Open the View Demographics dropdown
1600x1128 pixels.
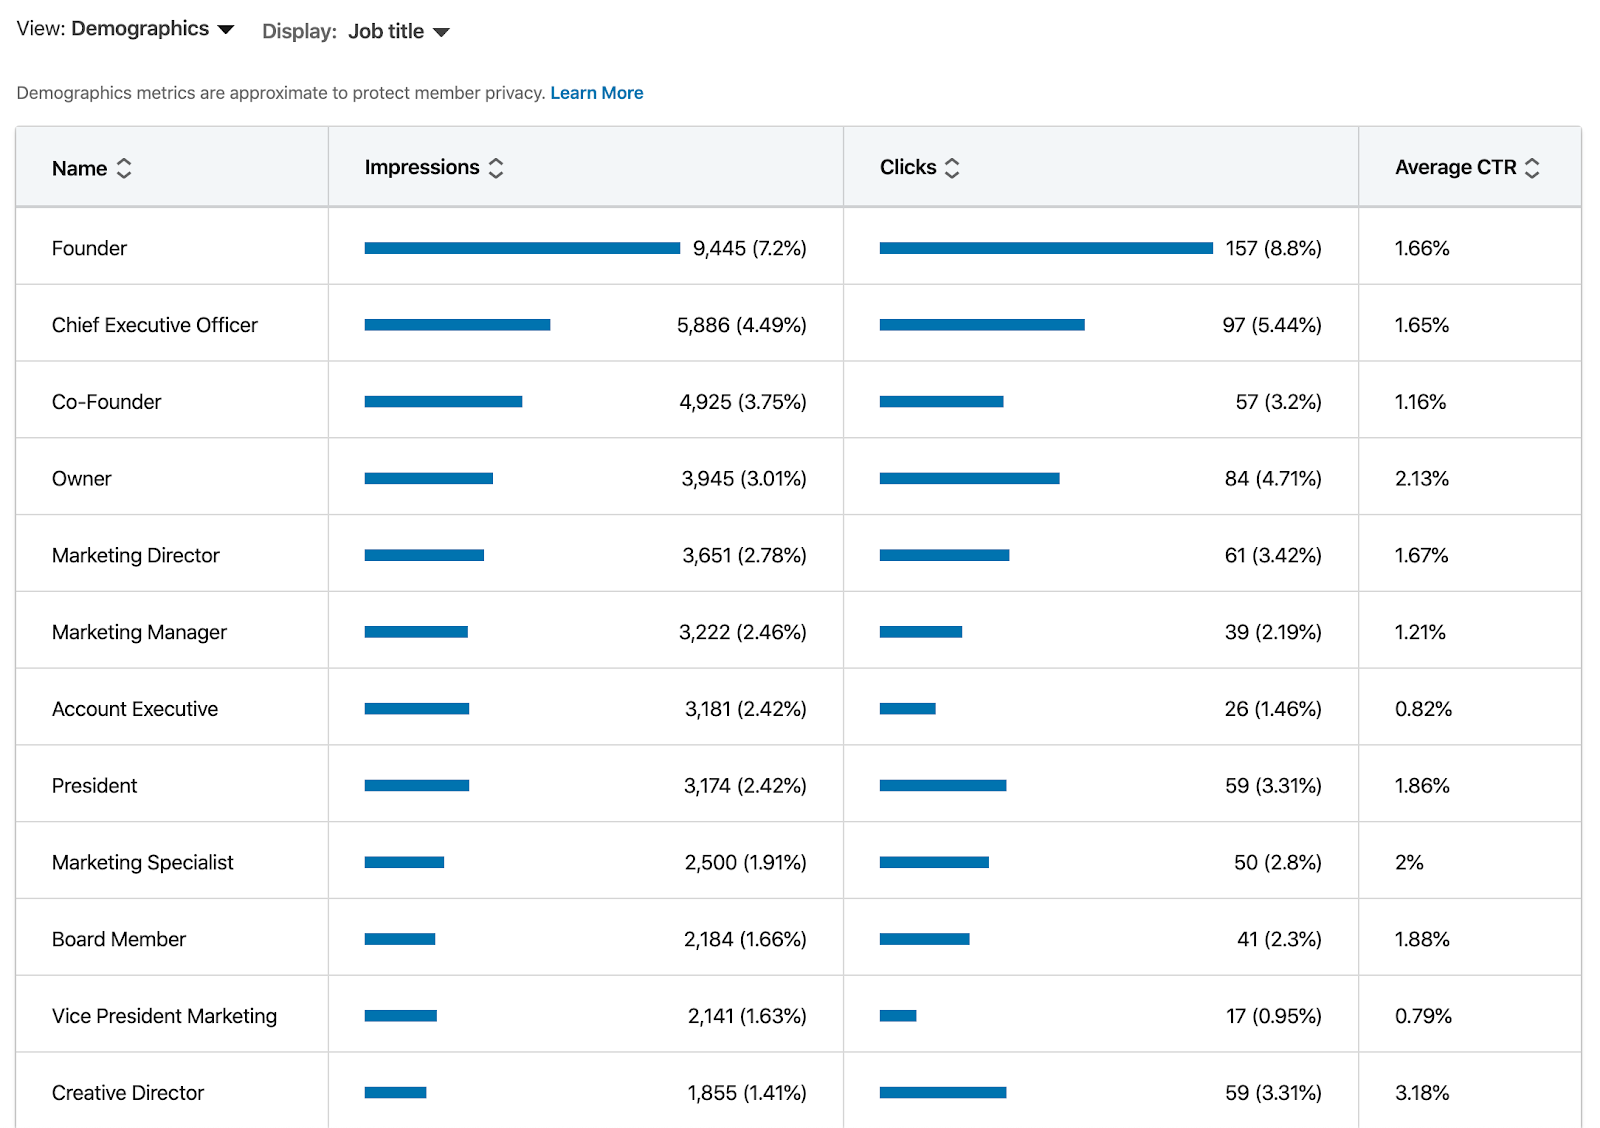(126, 29)
